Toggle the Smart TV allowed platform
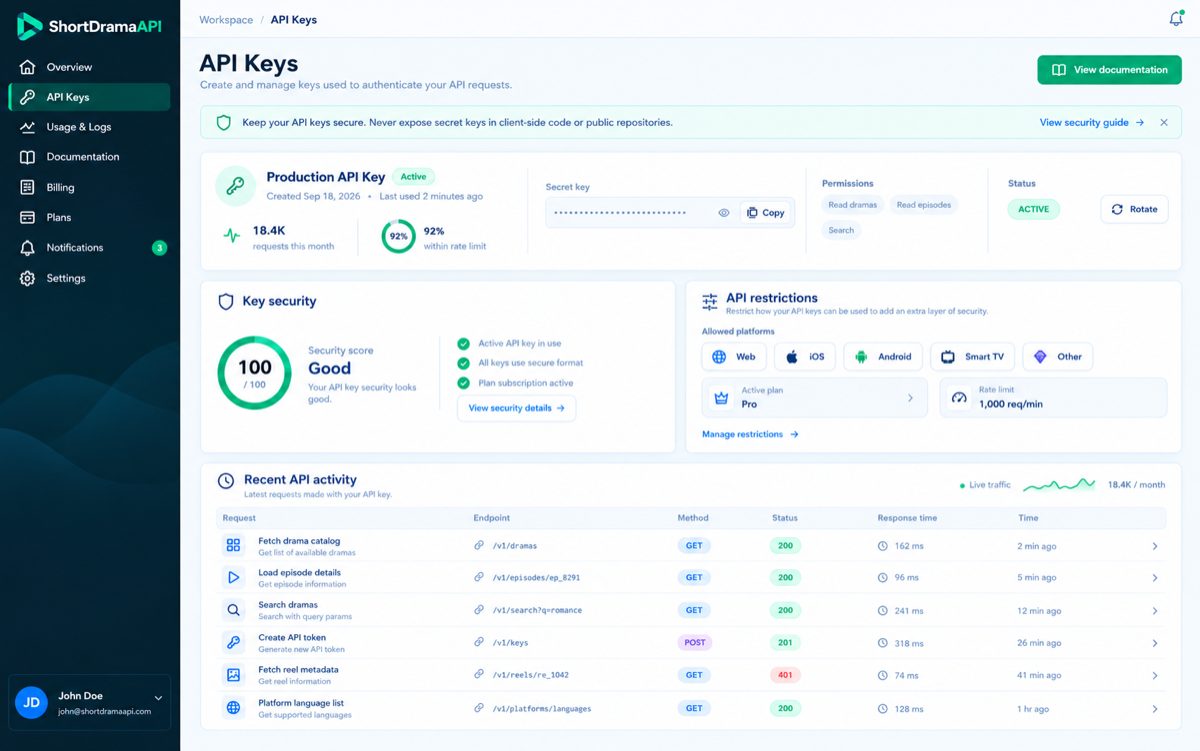 973,357
